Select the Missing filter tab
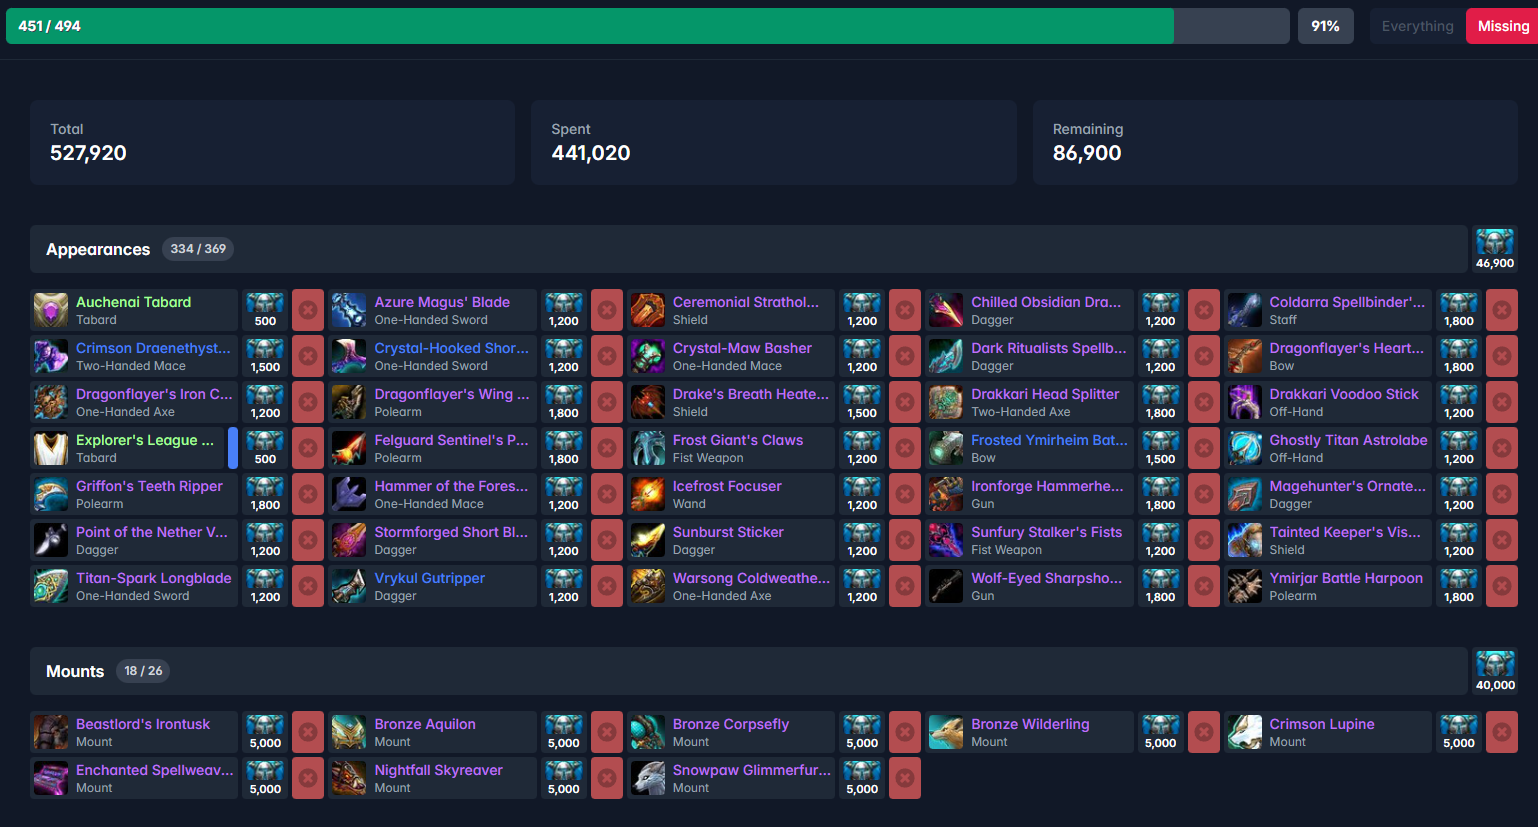 (1503, 26)
